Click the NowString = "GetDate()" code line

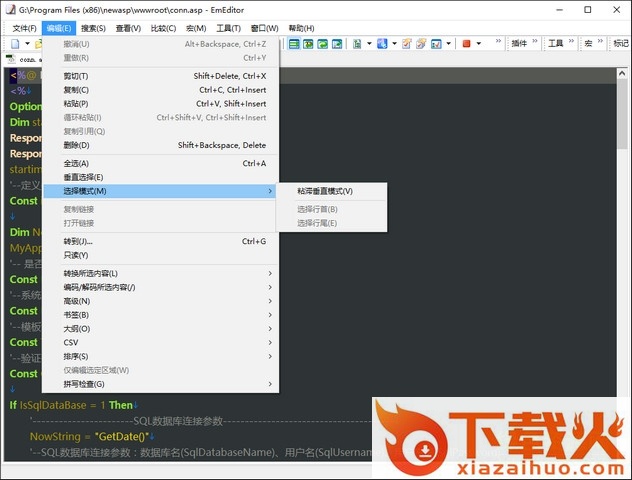[x=92, y=436]
